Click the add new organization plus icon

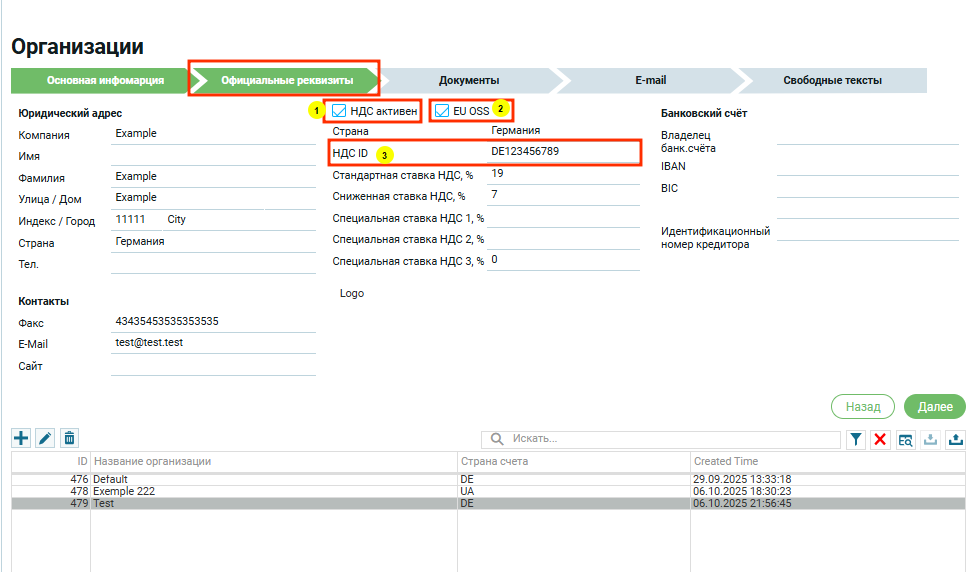pos(21,438)
